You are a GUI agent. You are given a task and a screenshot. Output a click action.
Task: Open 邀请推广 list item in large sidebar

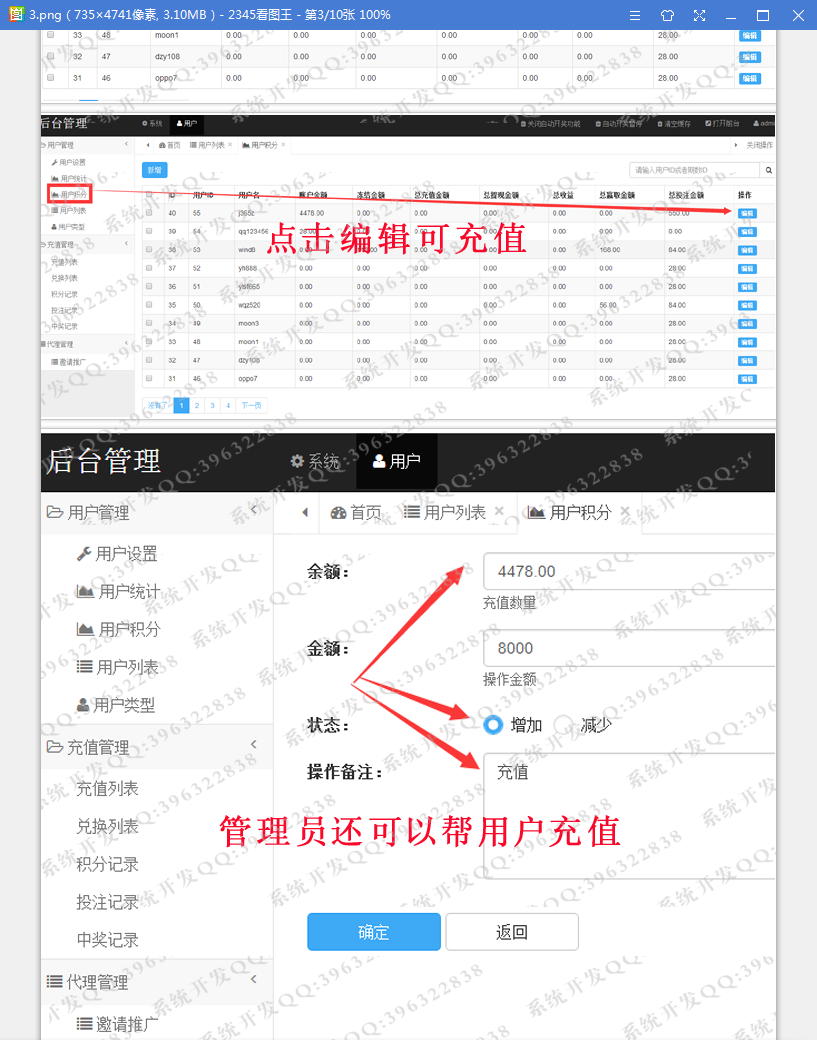tap(117, 1024)
